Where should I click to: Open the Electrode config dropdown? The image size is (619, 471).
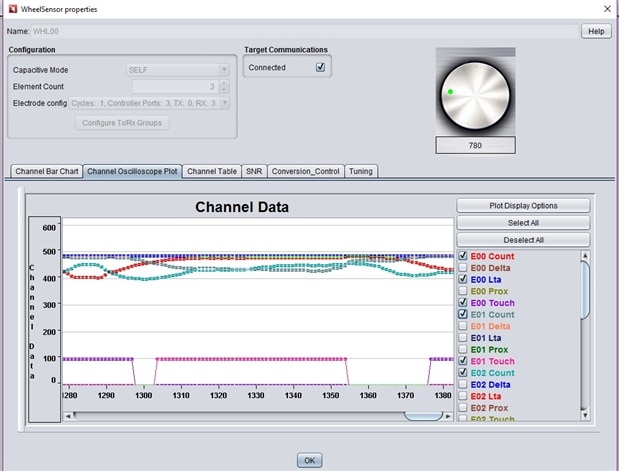tap(225, 102)
